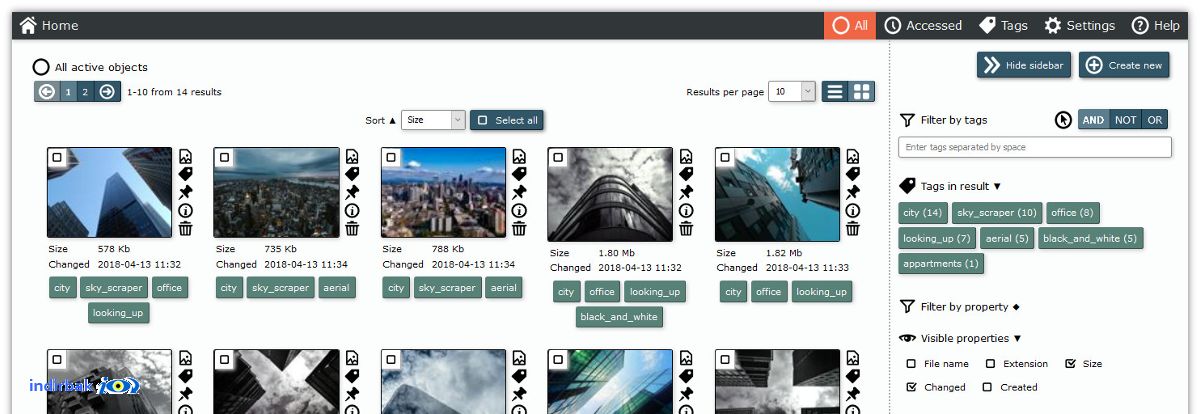Expand the Filter by property section
Image resolution: width=1200 pixels, height=414 pixels.
1016,307
